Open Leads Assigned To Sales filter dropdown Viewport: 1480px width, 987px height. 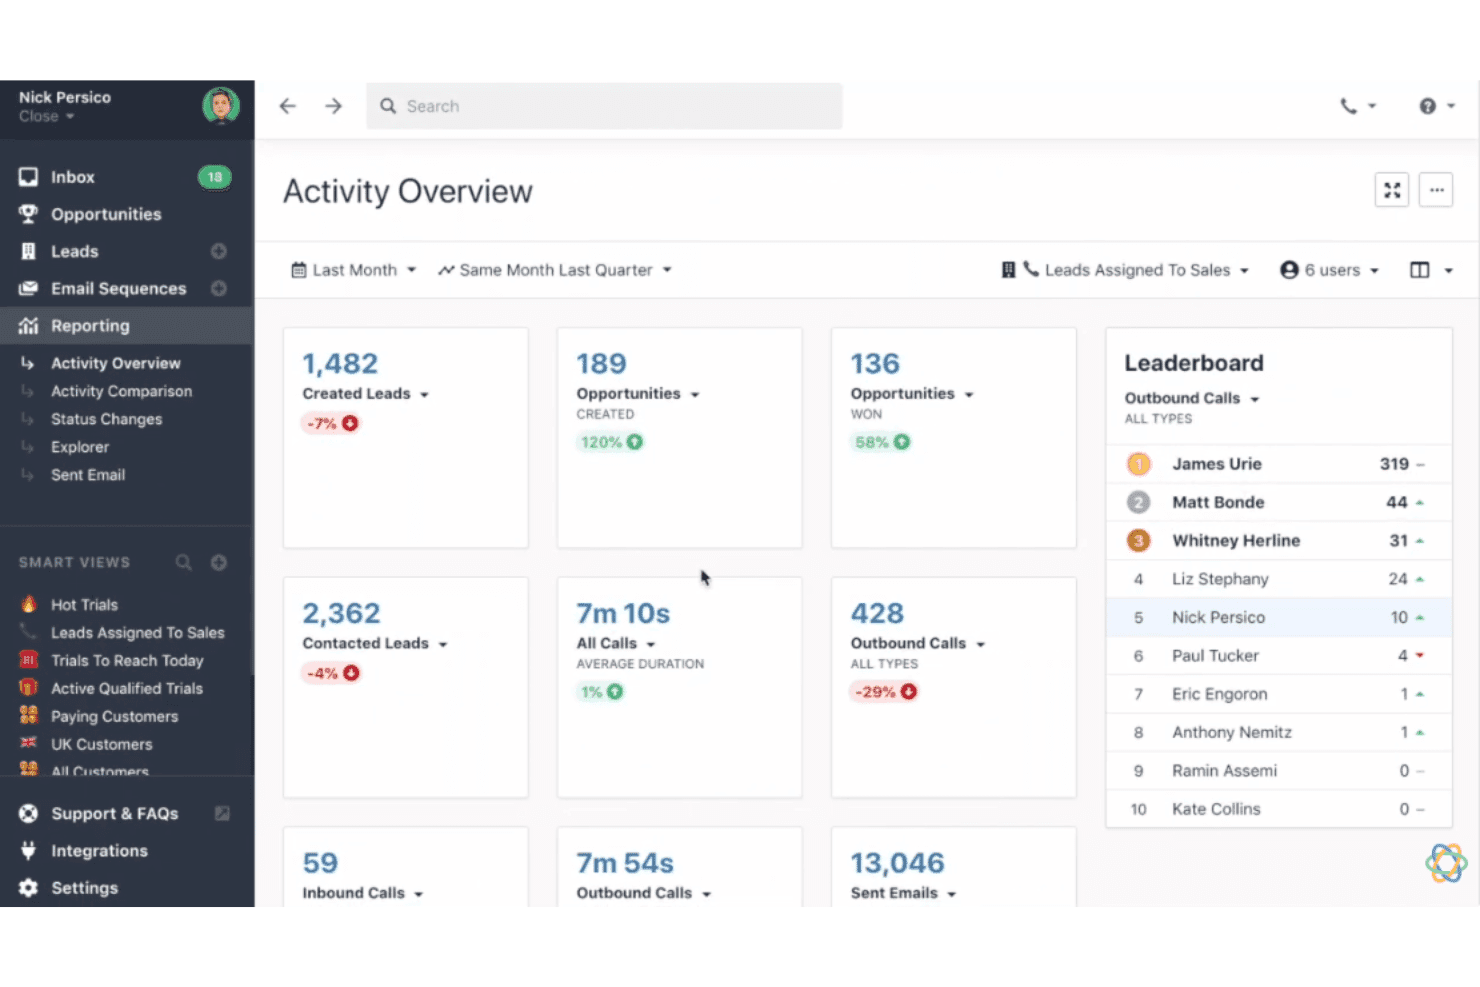[1125, 270]
